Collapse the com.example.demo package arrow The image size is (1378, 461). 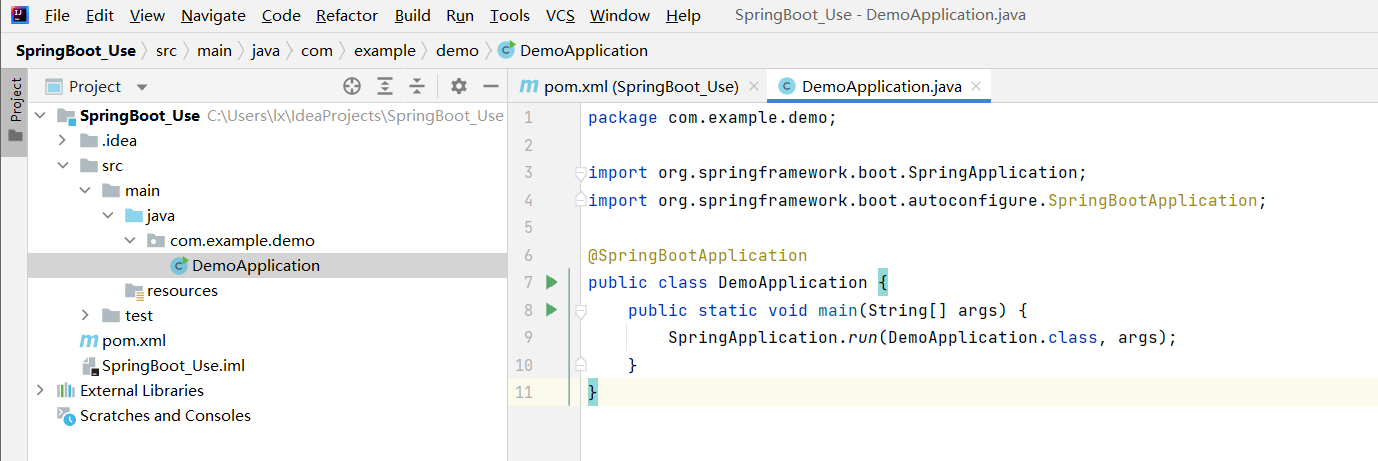tap(130, 241)
